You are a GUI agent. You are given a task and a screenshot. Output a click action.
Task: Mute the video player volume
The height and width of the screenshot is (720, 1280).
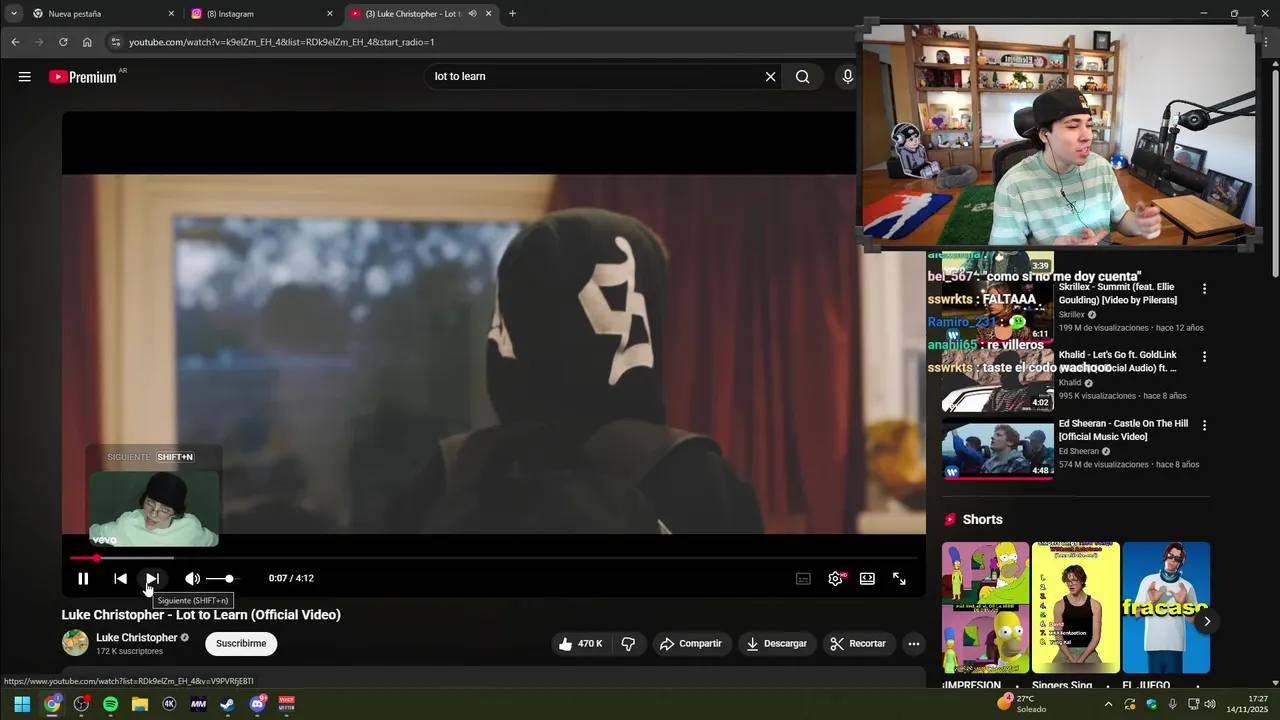[192, 578]
